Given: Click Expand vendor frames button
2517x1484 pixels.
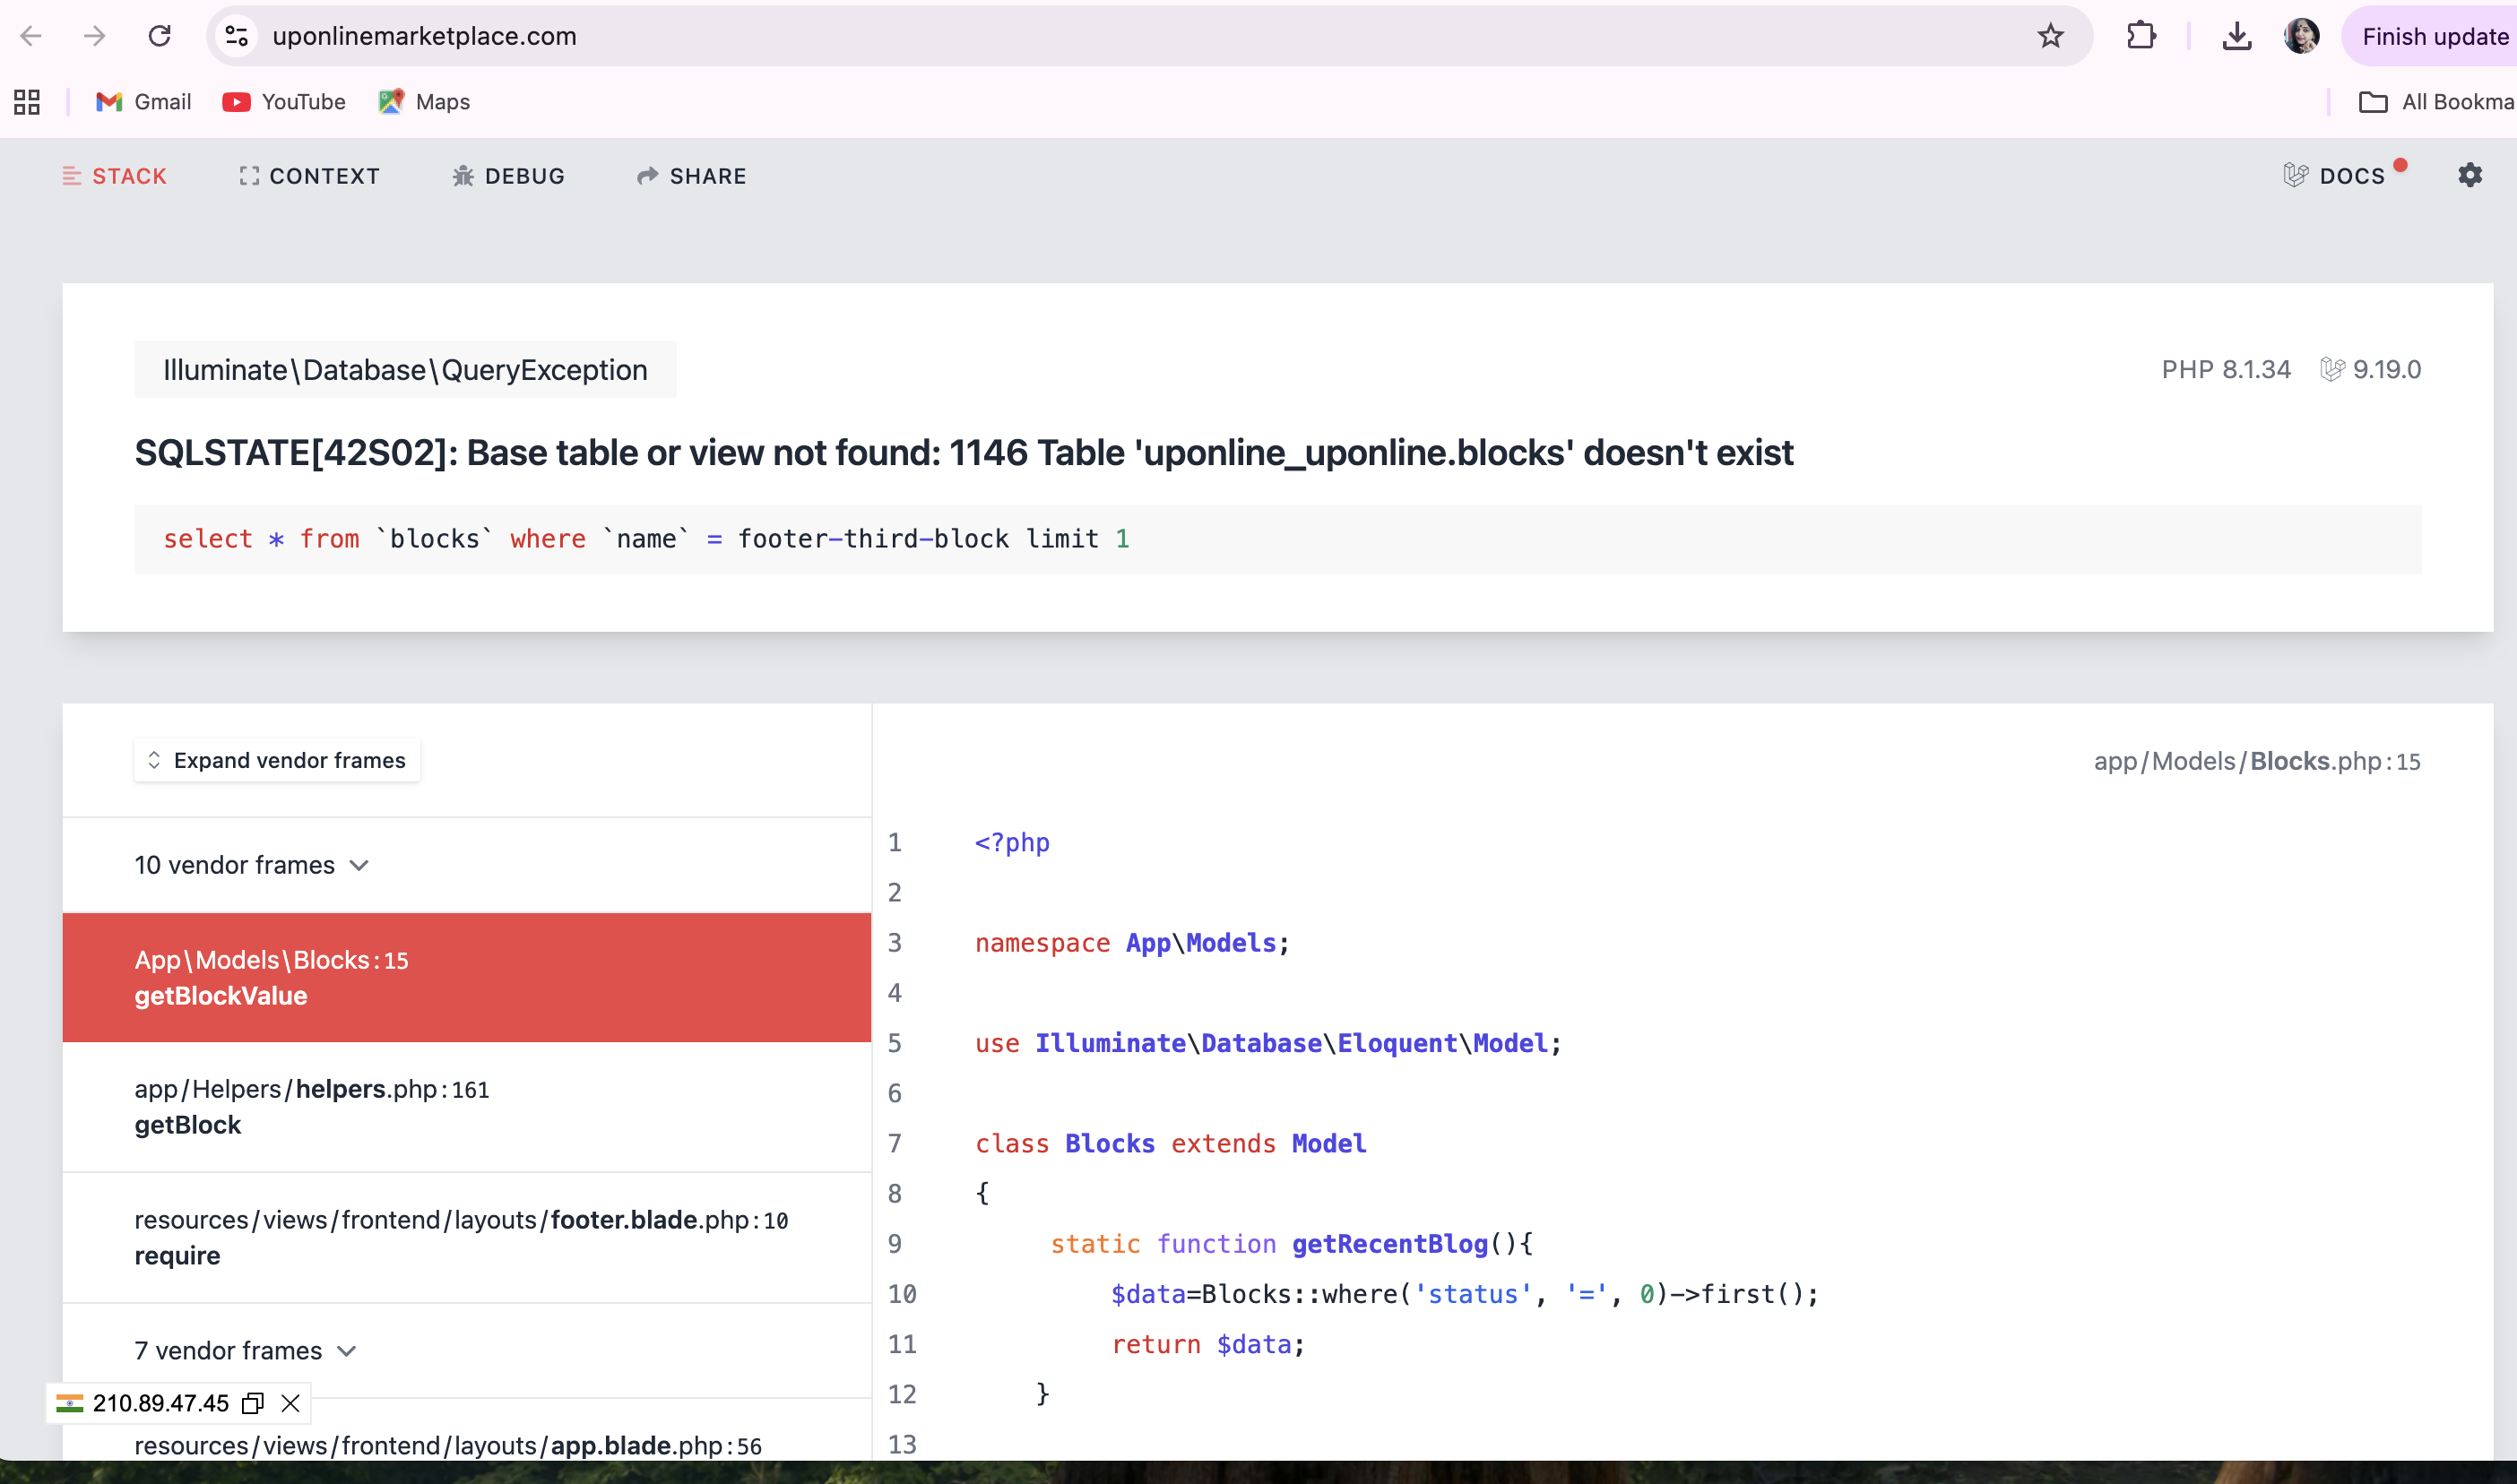Looking at the screenshot, I should pyautogui.click(x=277, y=760).
